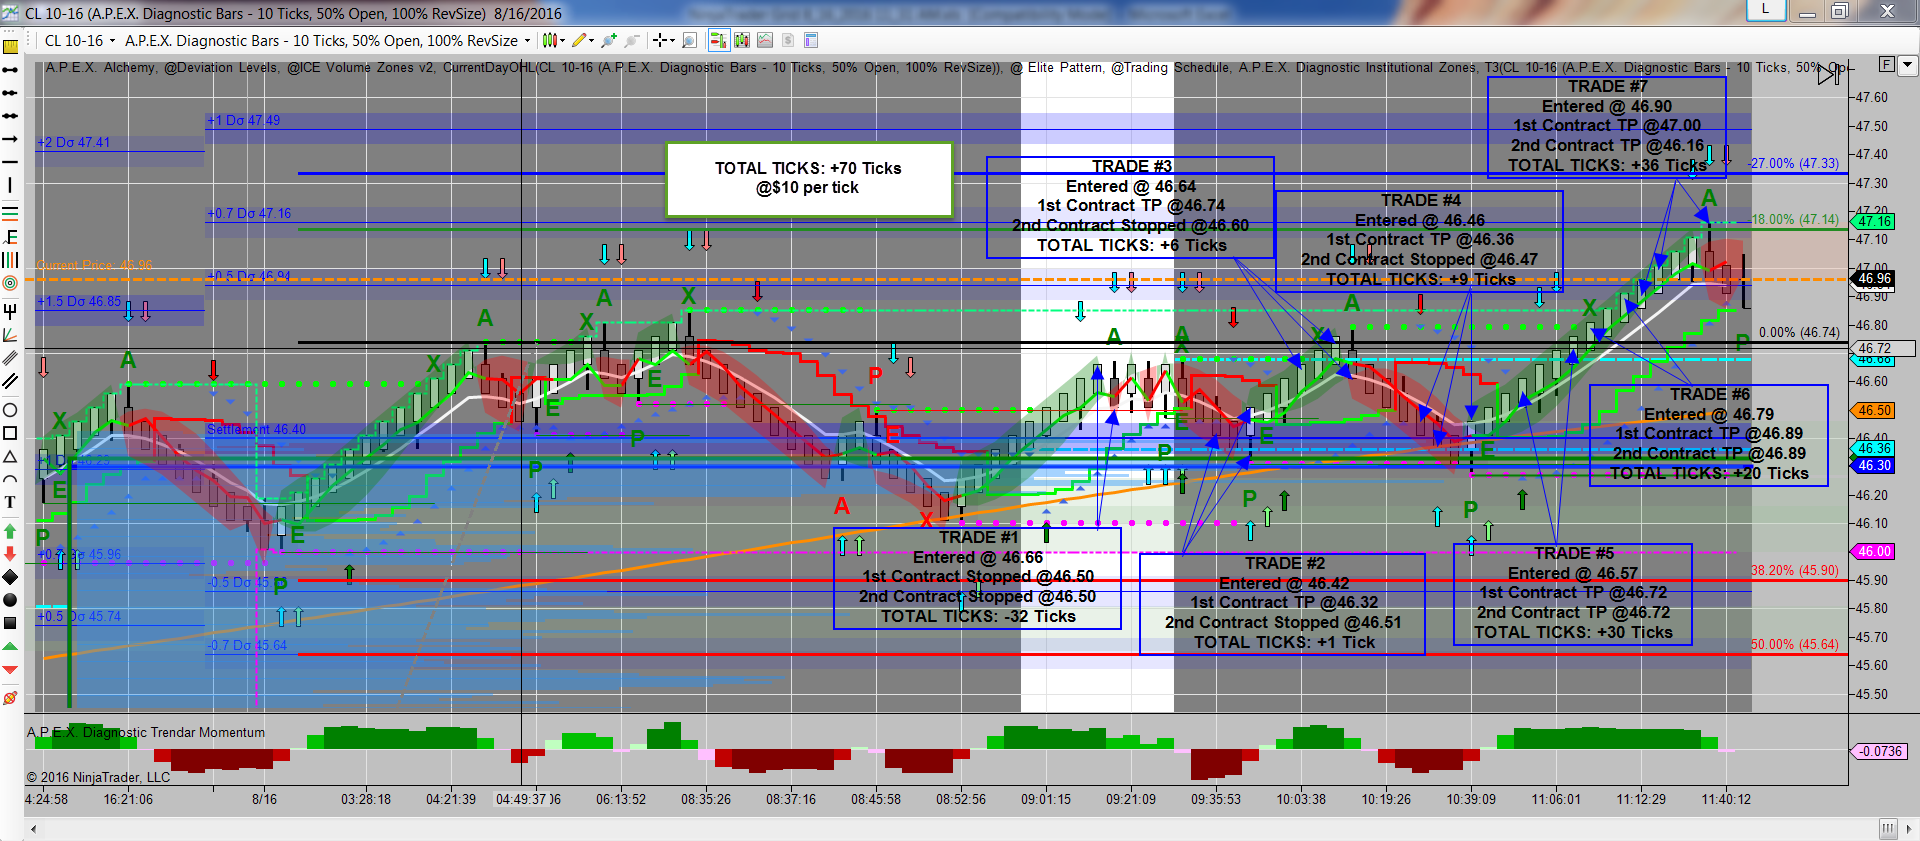Select the red Arrow Down marker tool
The height and width of the screenshot is (841, 1920).
coord(10,553)
